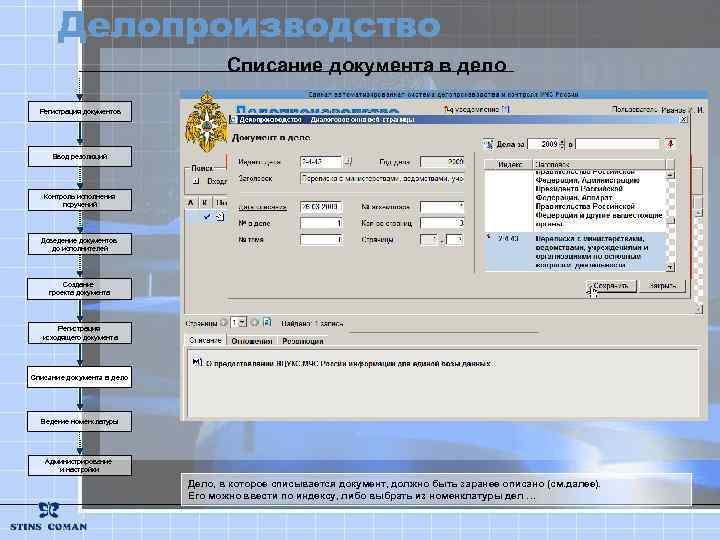Click the 'Регистрация документов' sidebar box
The image size is (720, 540).
pos(80,112)
